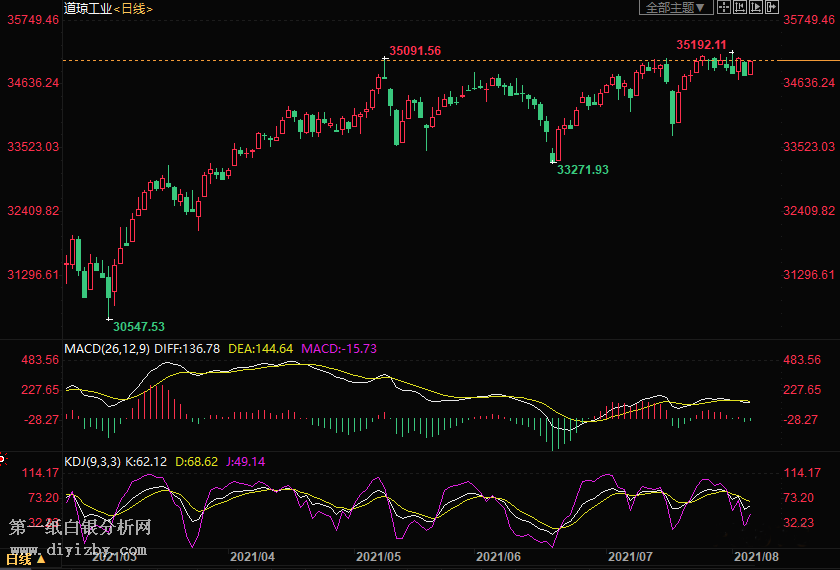Screen dimensions: 840x570
Task: Click the DEA:144.64 yellow value label
Action: pos(261,348)
